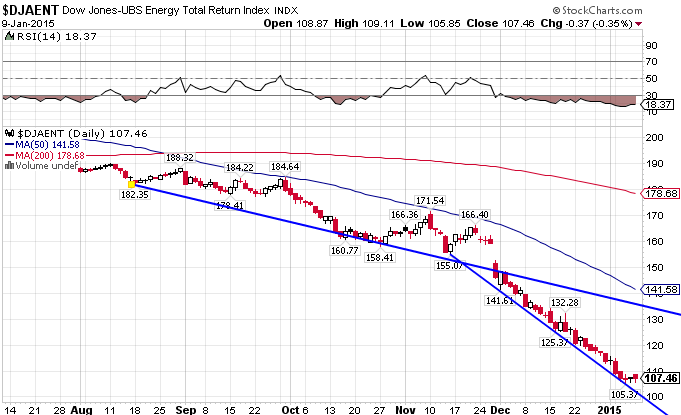The image size is (681, 415).
Task: Click the 188.32 peak price label
Action: pyautogui.click(x=179, y=158)
